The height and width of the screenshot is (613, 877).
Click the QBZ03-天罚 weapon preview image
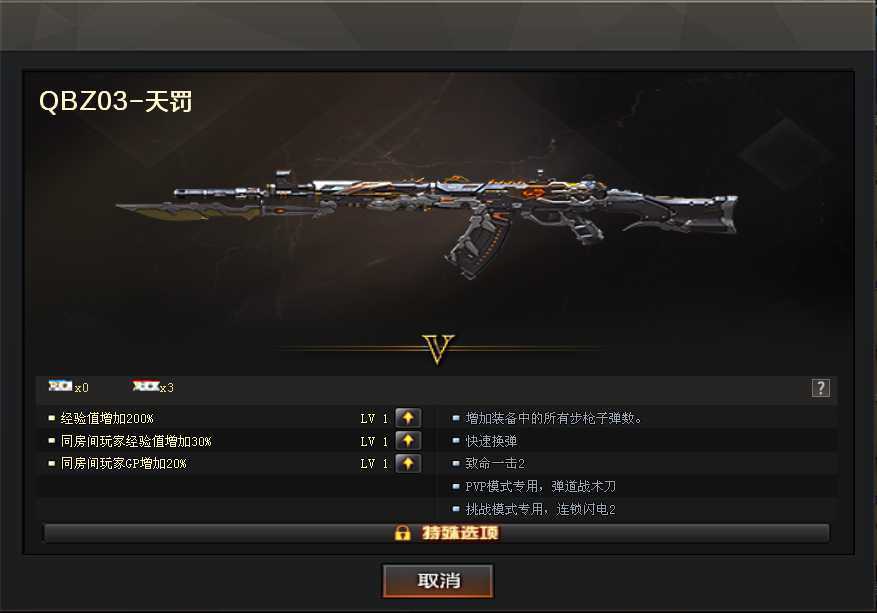point(426,224)
